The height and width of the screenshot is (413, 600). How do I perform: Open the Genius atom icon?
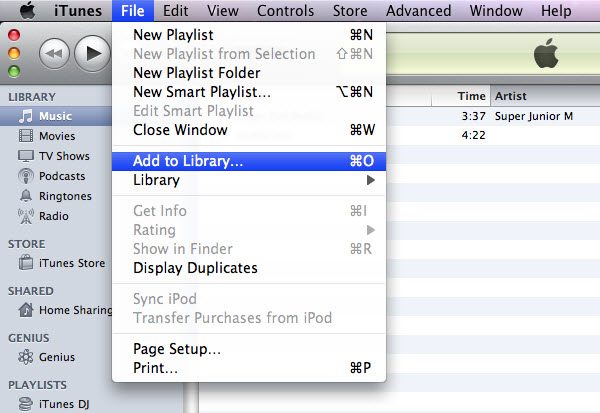26,357
